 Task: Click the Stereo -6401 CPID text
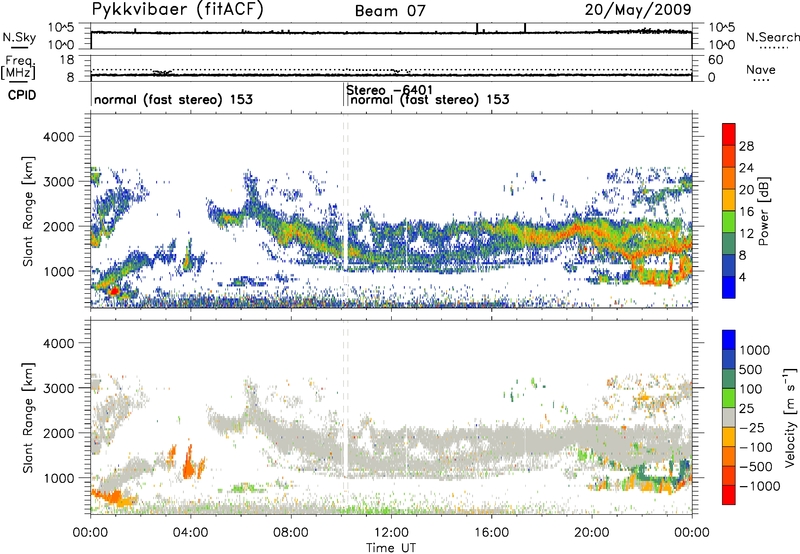click(389, 90)
